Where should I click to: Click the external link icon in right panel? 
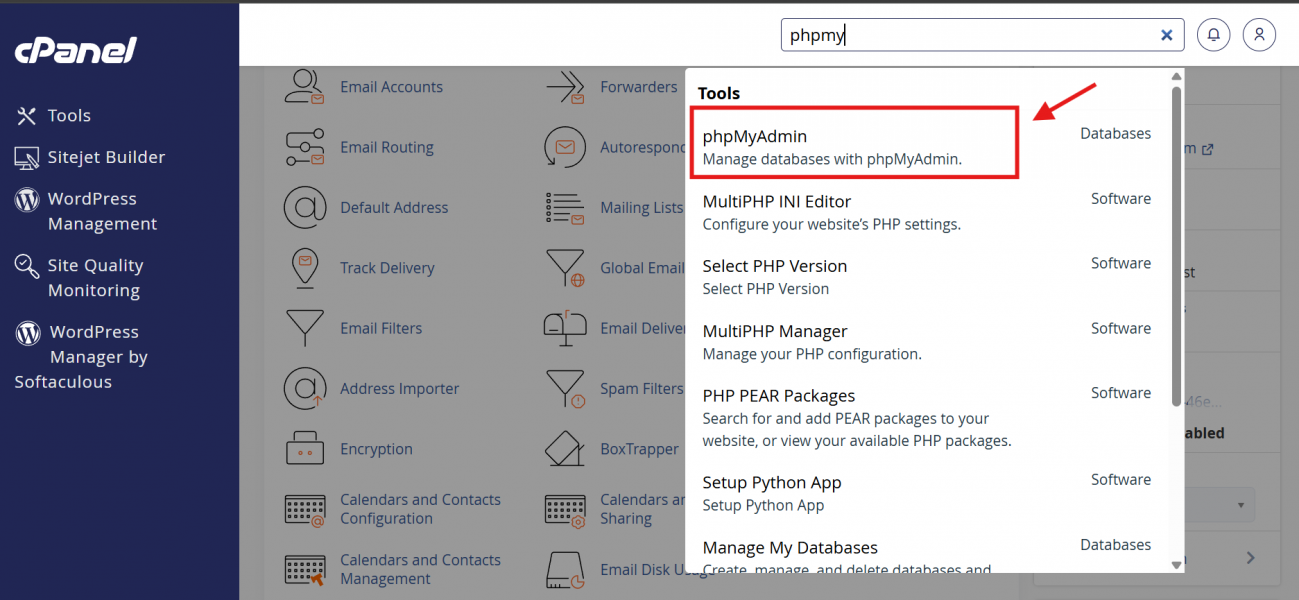1207,149
